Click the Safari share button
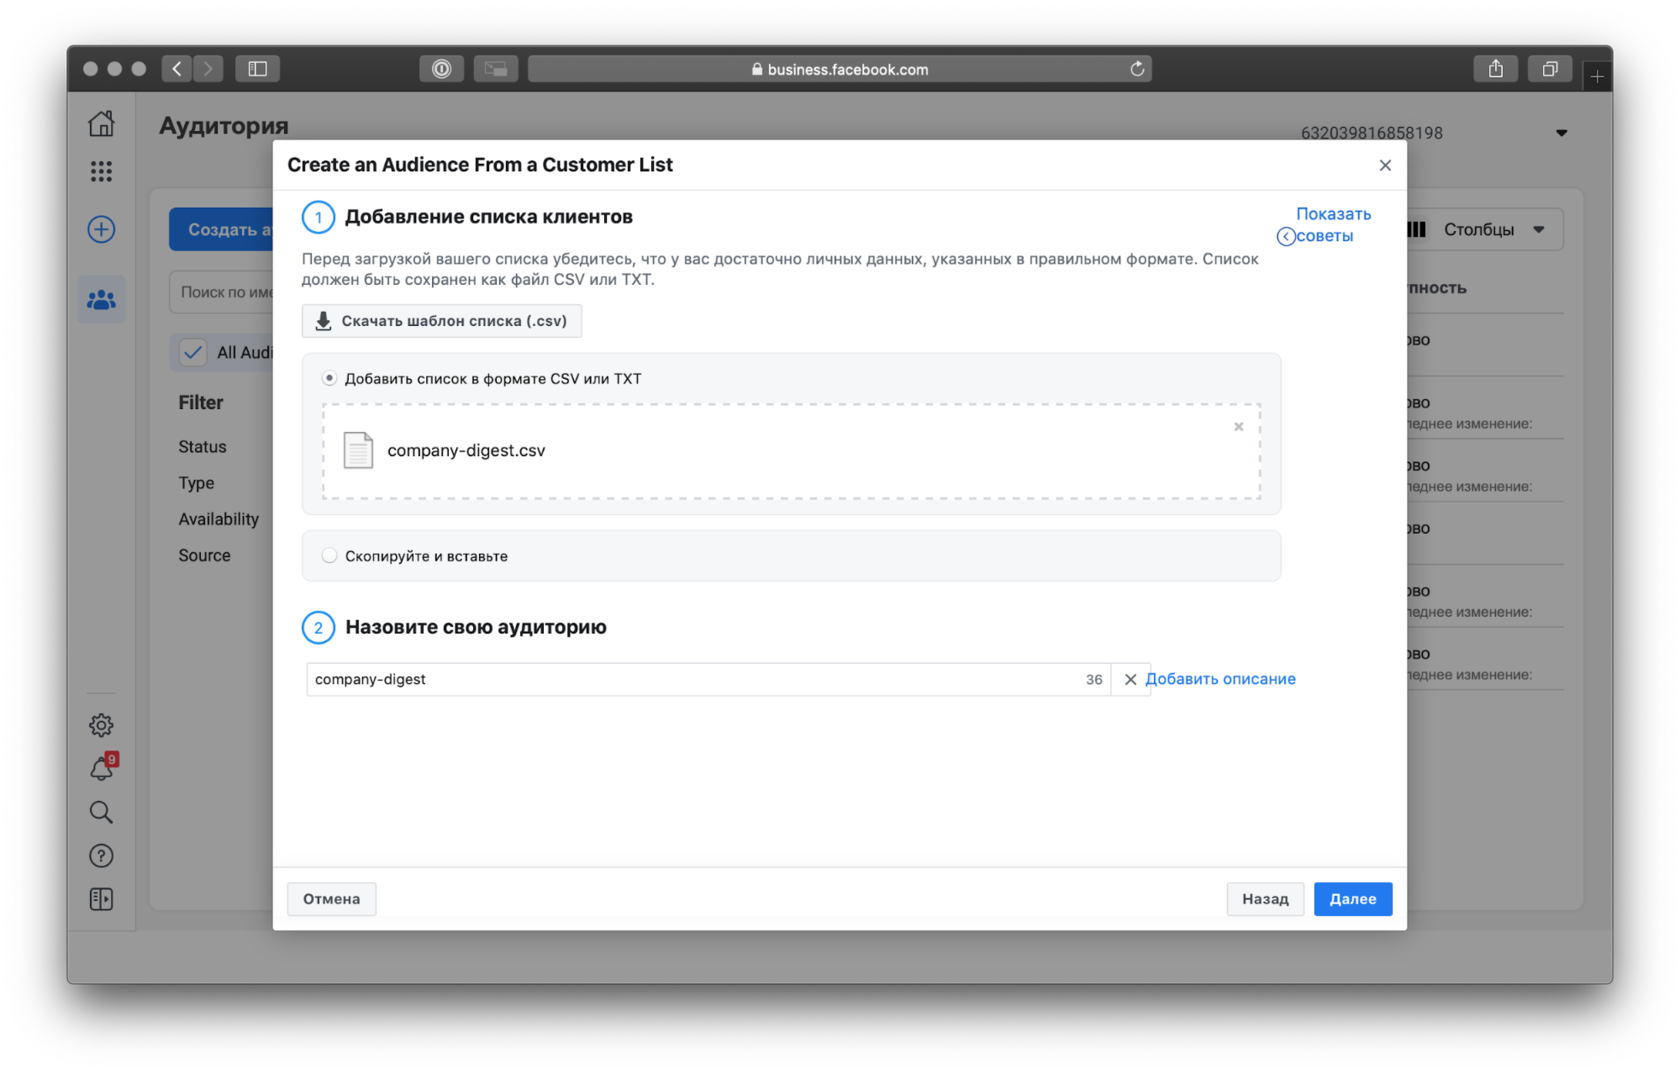 1496,69
